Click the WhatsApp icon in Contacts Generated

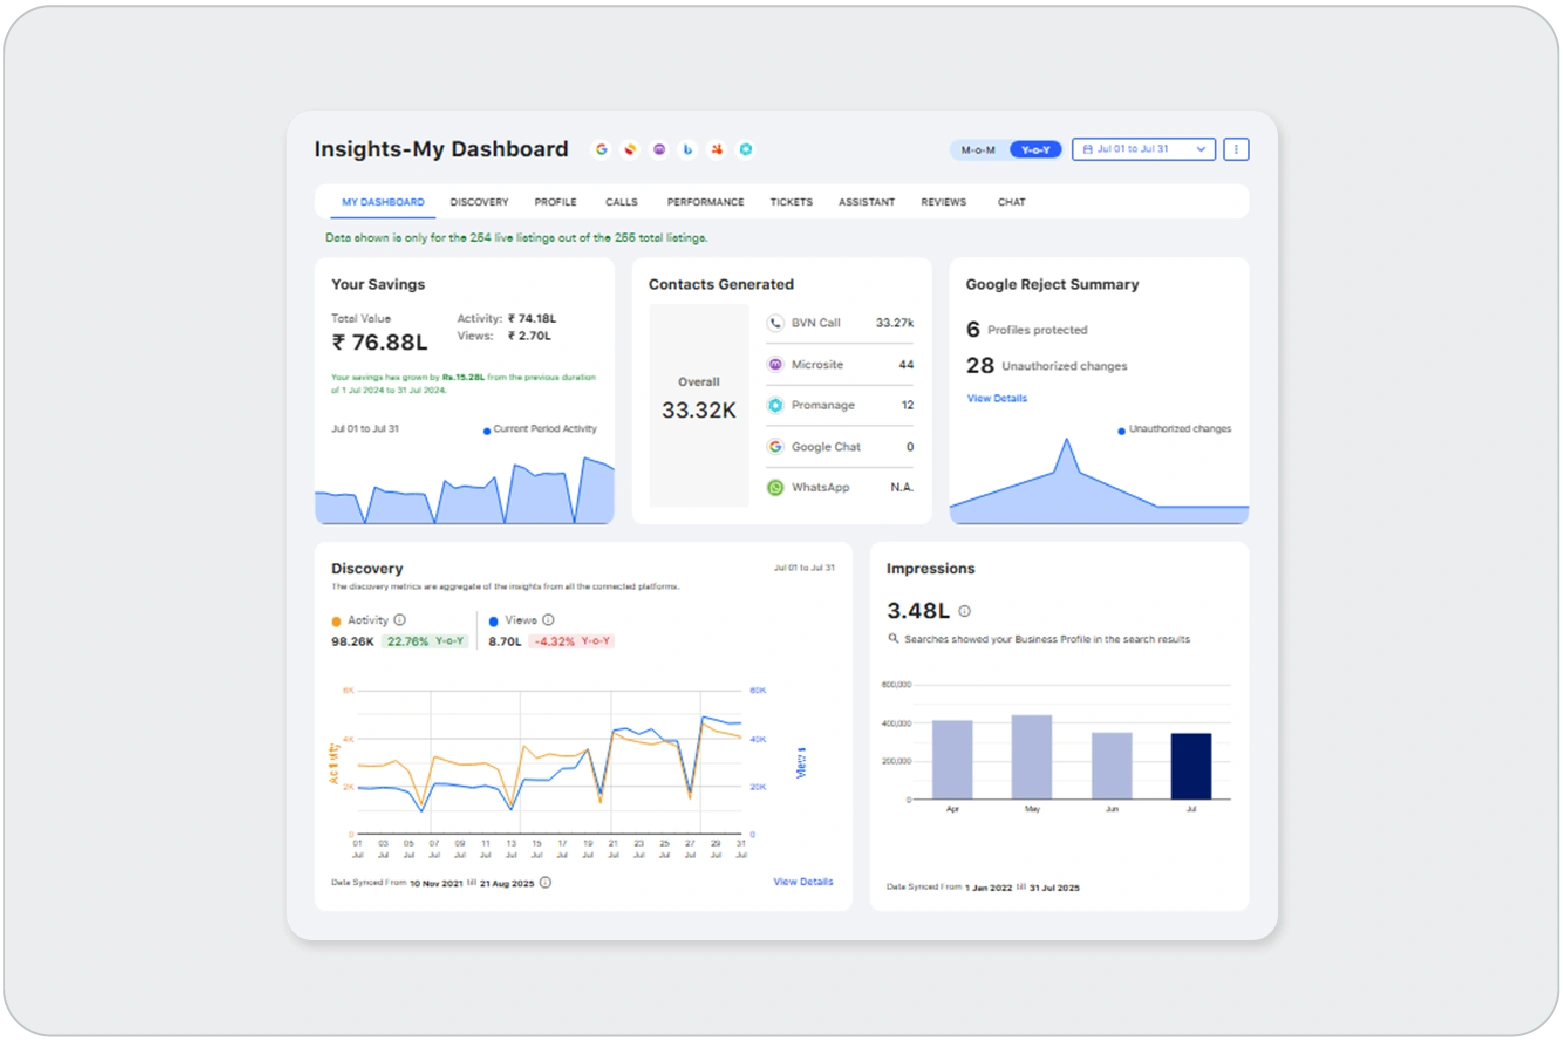775,487
